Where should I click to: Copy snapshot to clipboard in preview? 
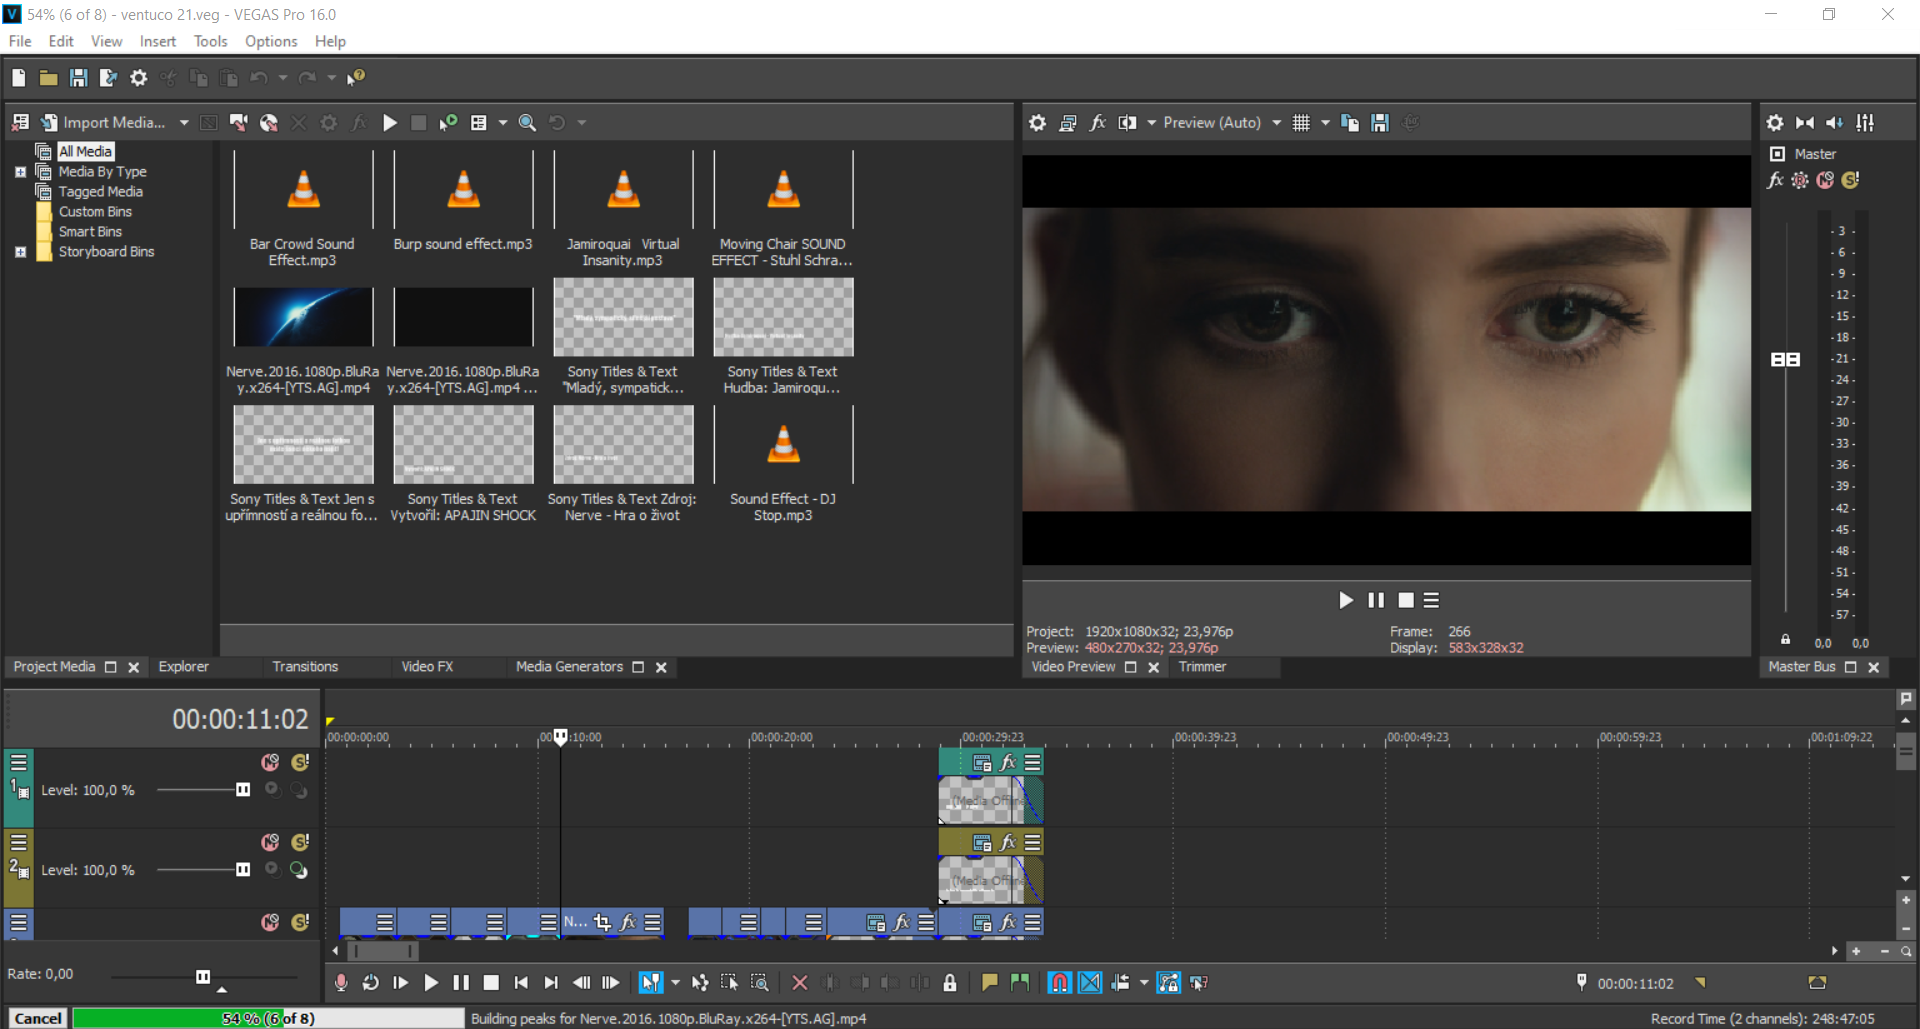(x=1350, y=123)
